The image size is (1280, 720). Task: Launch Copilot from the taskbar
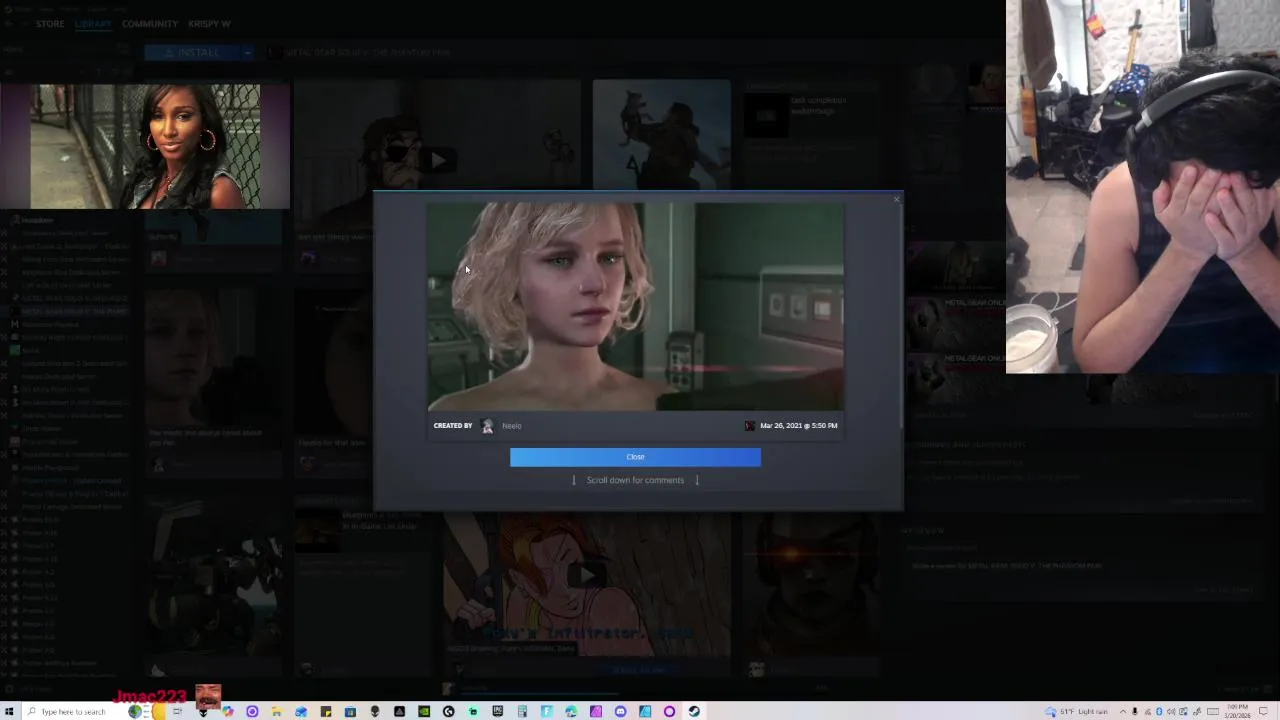pyautogui.click(x=228, y=711)
